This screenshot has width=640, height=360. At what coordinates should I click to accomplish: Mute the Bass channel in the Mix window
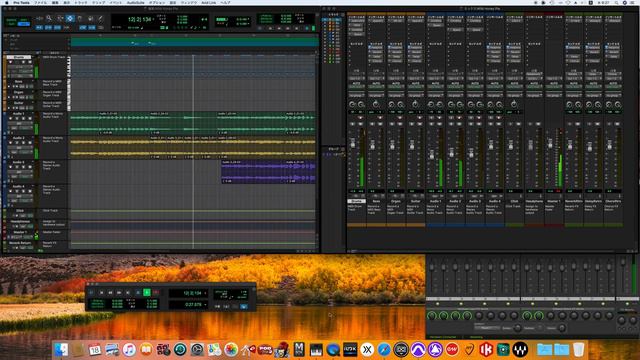coord(380,124)
